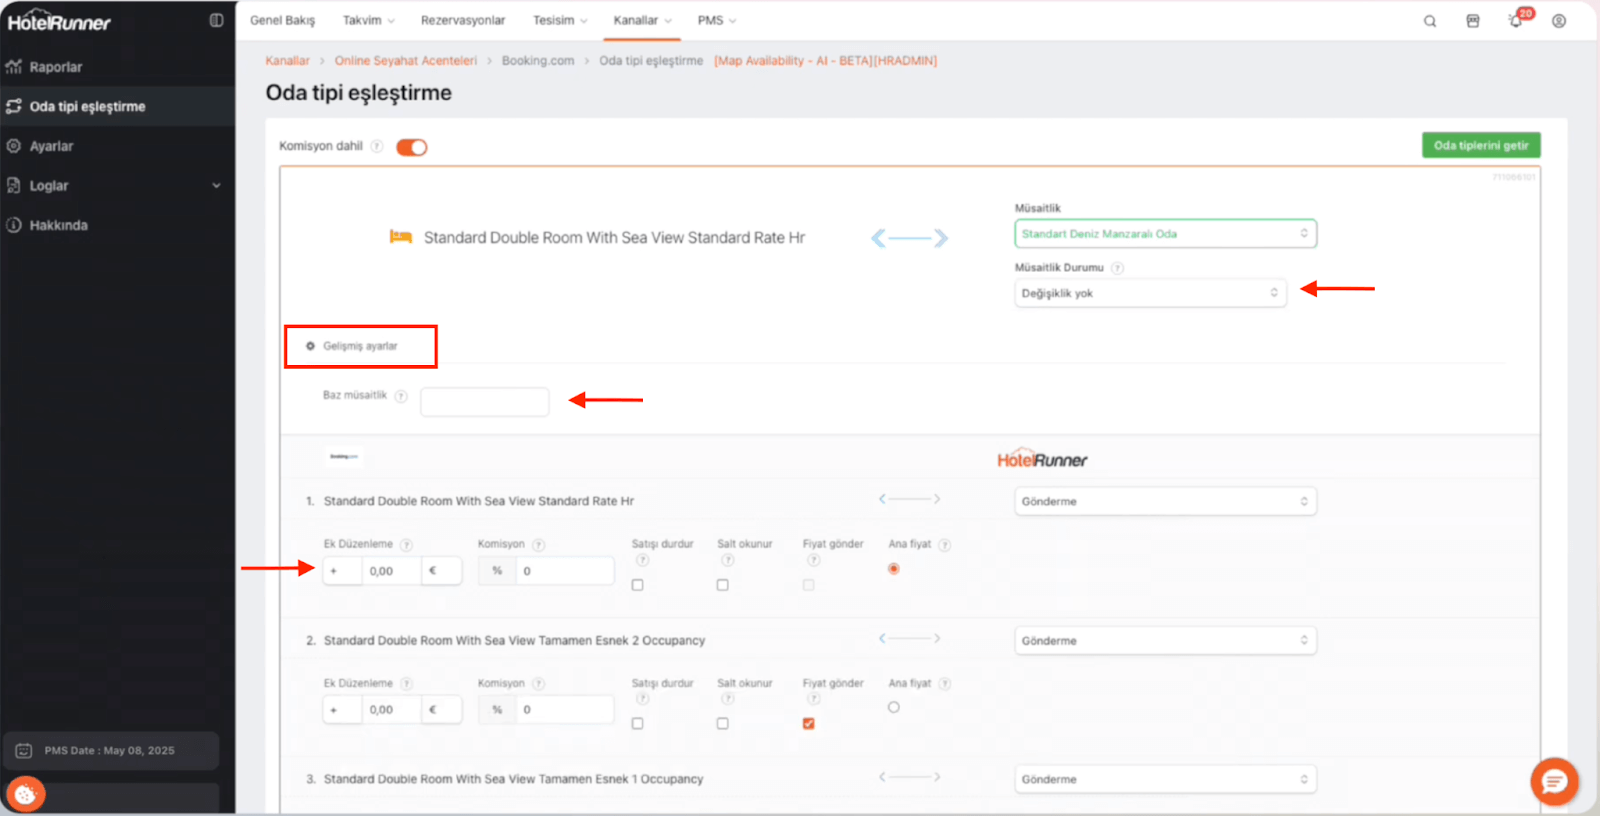Image resolution: width=1600 pixels, height=816 pixels.
Task: Open the user profile icon
Action: point(1559,21)
